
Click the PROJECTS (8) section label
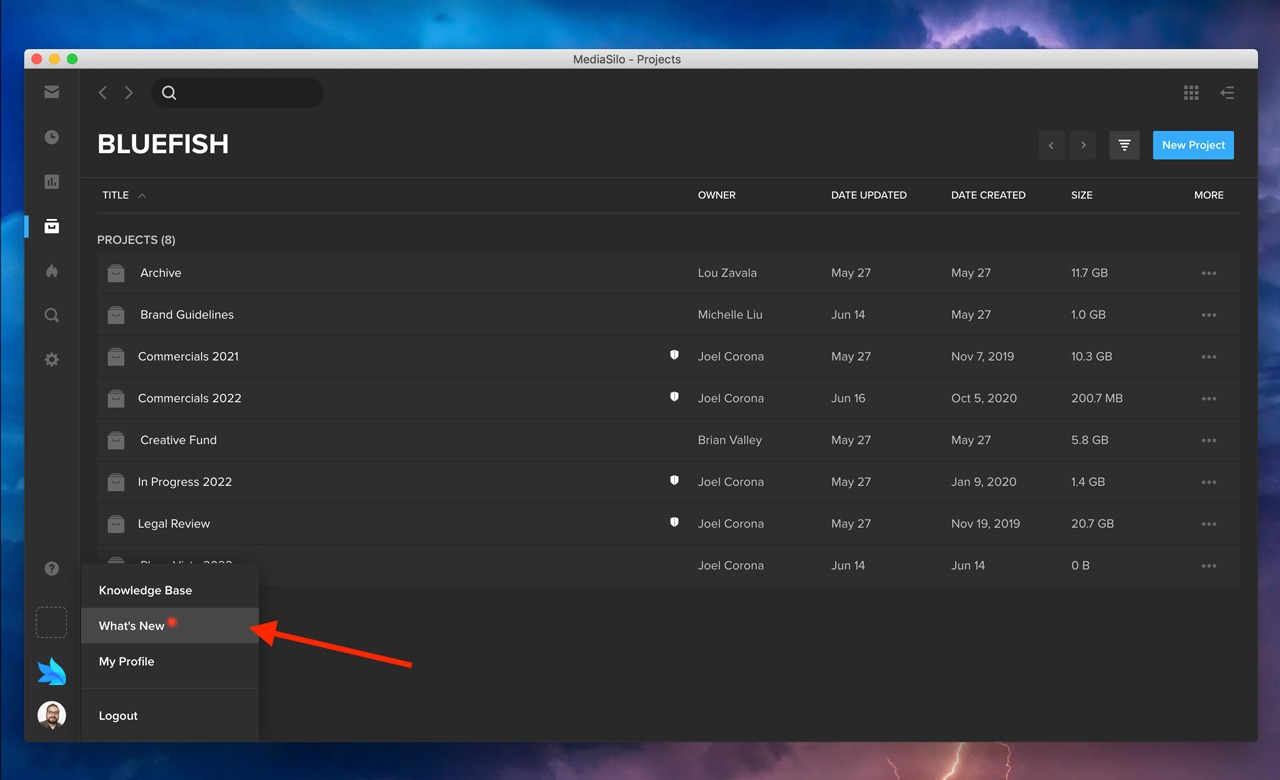(136, 240)
